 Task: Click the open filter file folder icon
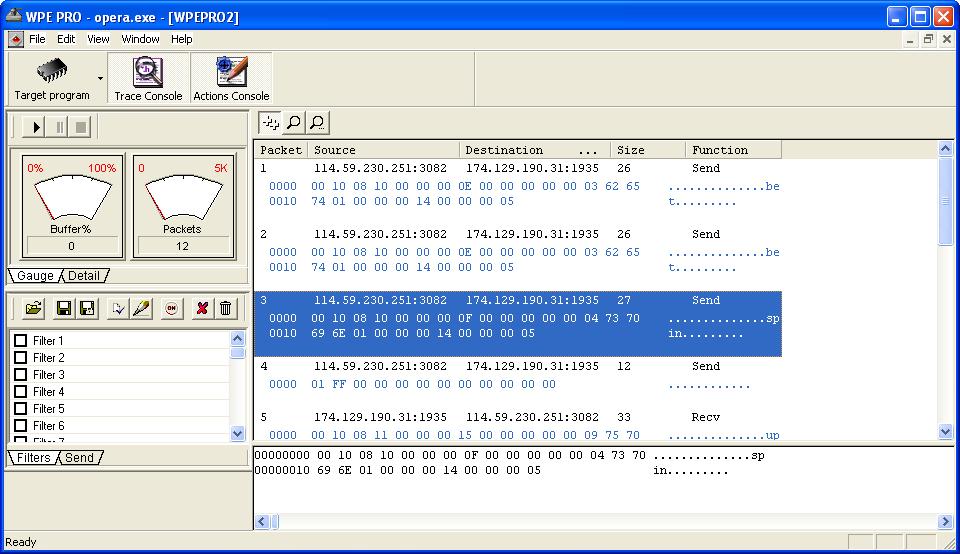click(x=34, y=308)
